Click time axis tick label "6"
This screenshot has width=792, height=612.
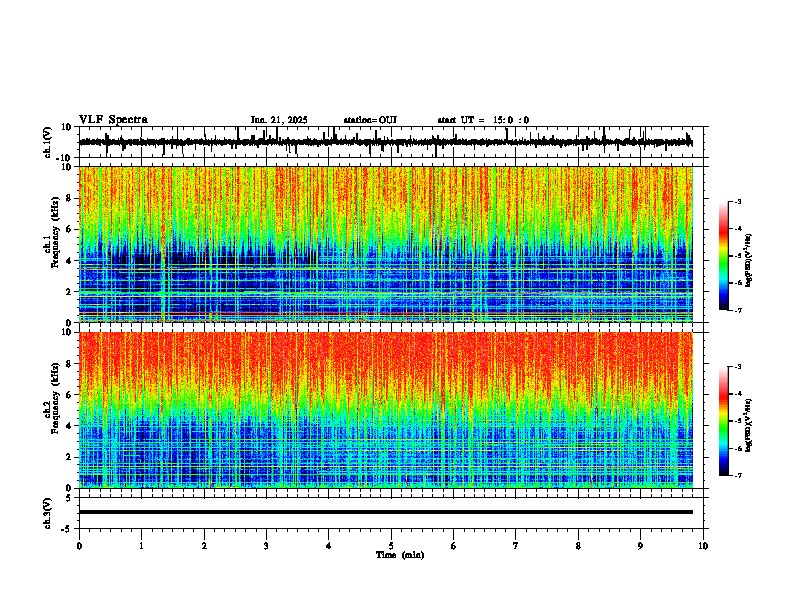pyautogui.click(x=454, y=546)
